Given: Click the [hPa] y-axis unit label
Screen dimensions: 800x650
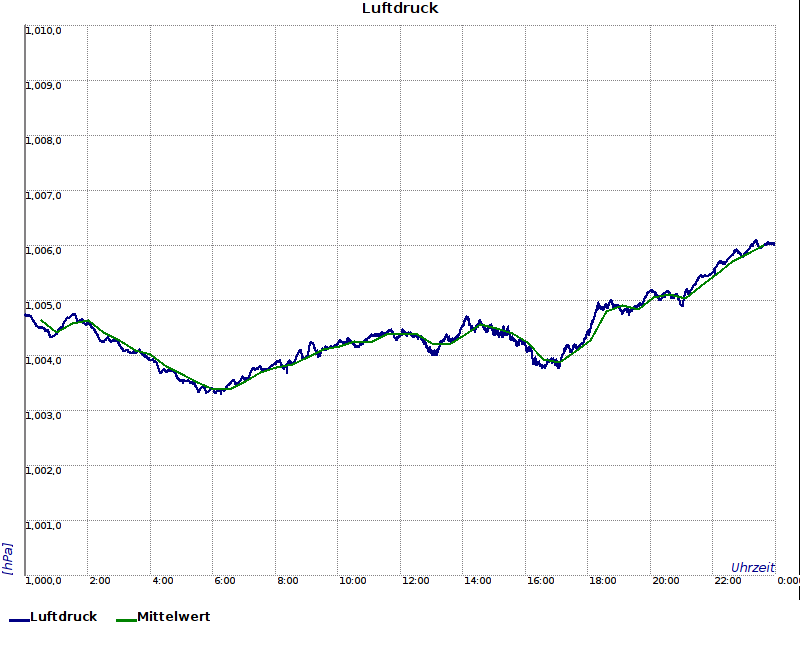Looking at the screenshot, I should tap(8, 558).
